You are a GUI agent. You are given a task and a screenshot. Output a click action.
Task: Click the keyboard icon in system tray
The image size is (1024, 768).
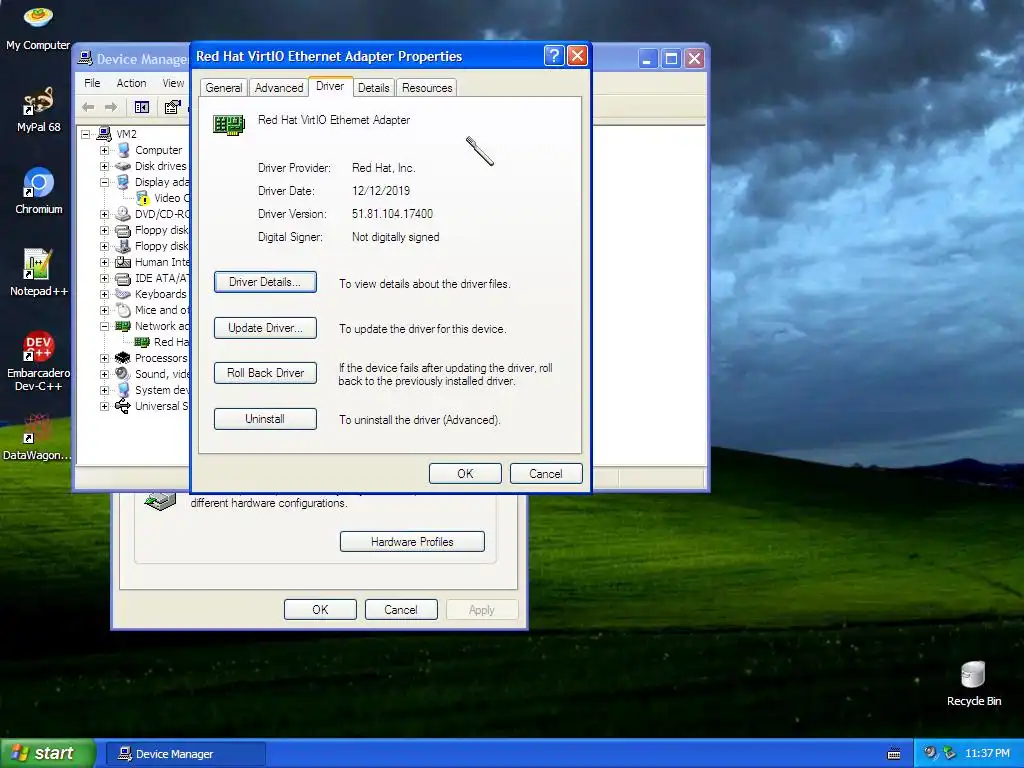pos(894,754)
